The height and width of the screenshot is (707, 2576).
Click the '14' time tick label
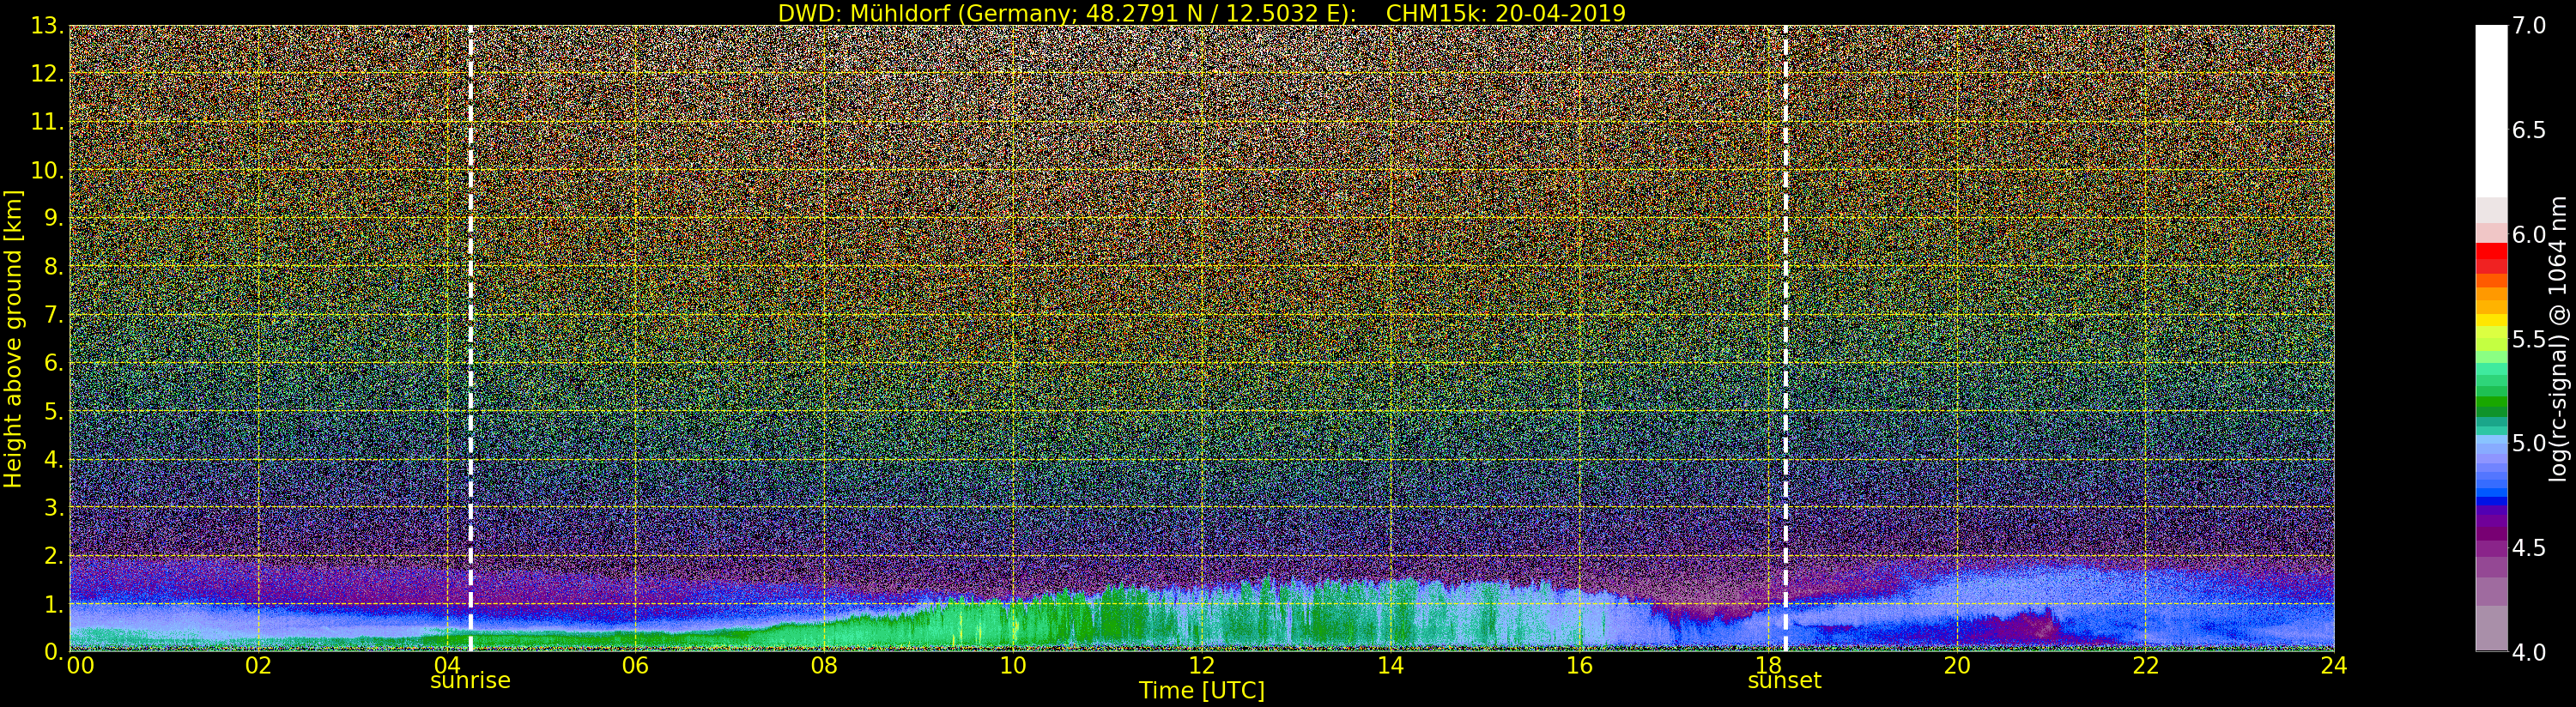1390,665
